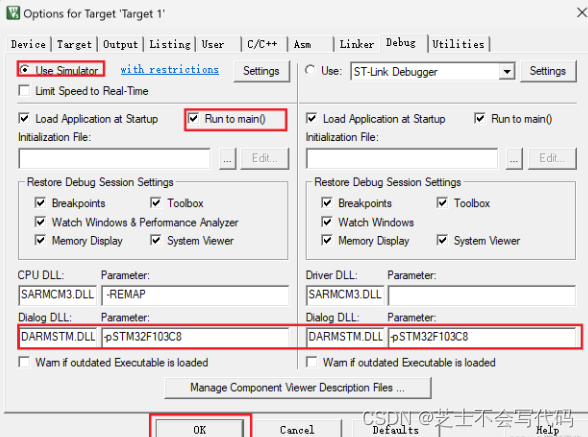Switch to the Linker tab
The width and height of the screenshot is (588, 437).
click(357, 44)
